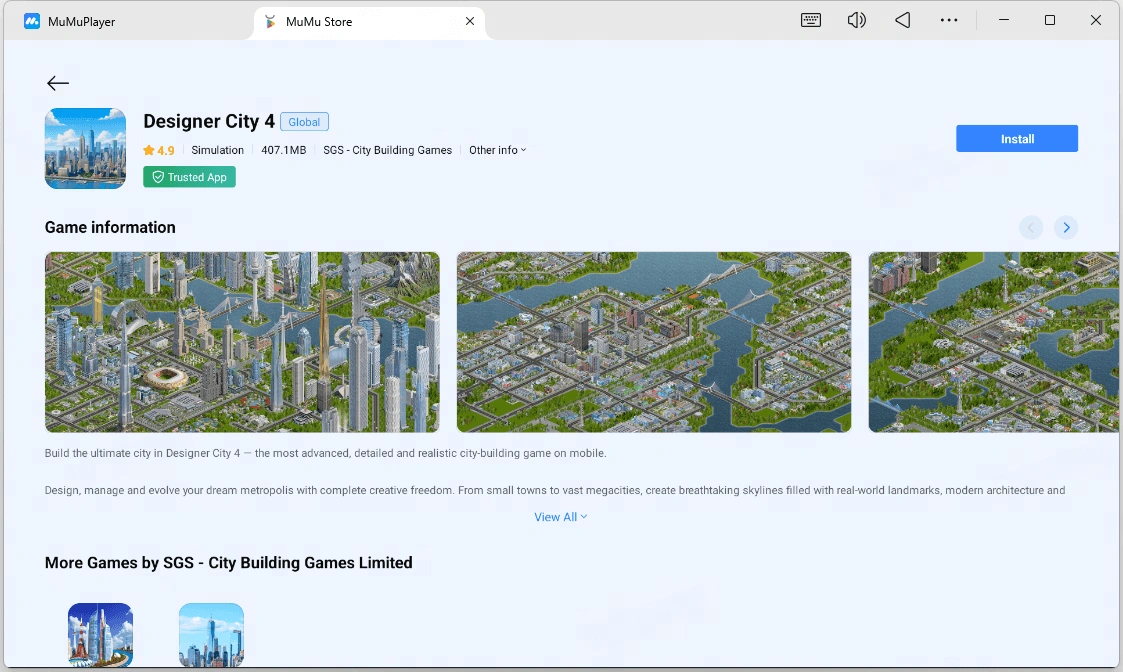
Task: Open the first skyscraper city screenshot
Action: click(x=242, y=342)
